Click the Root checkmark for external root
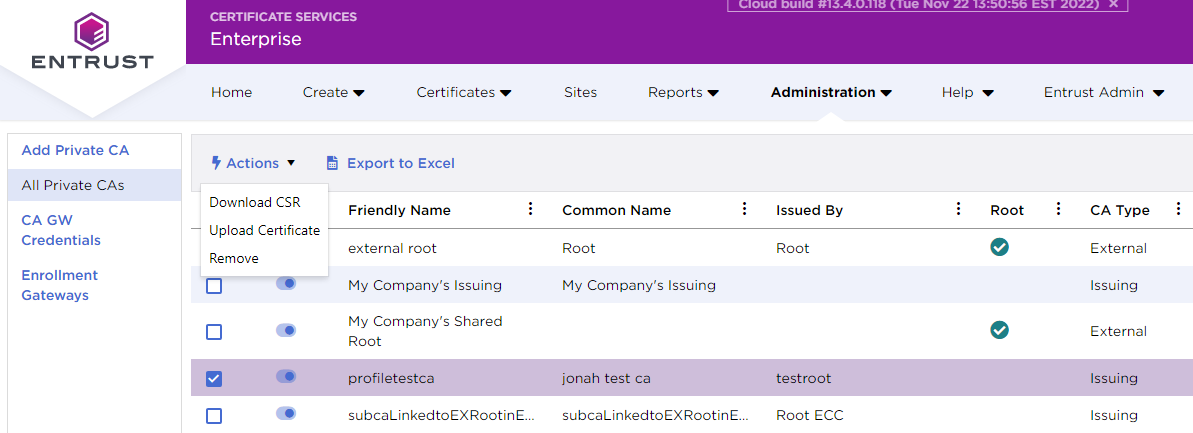 point(999,247)
